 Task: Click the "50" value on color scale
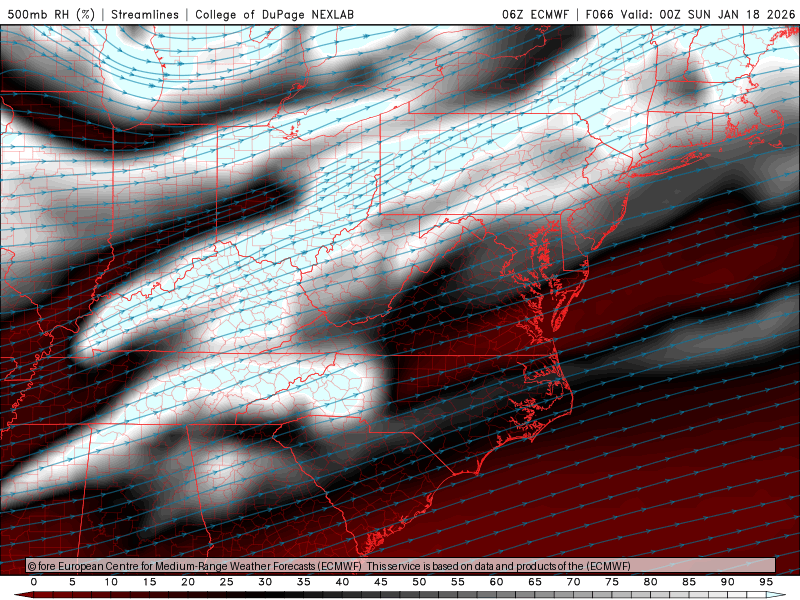click(419, 582)
